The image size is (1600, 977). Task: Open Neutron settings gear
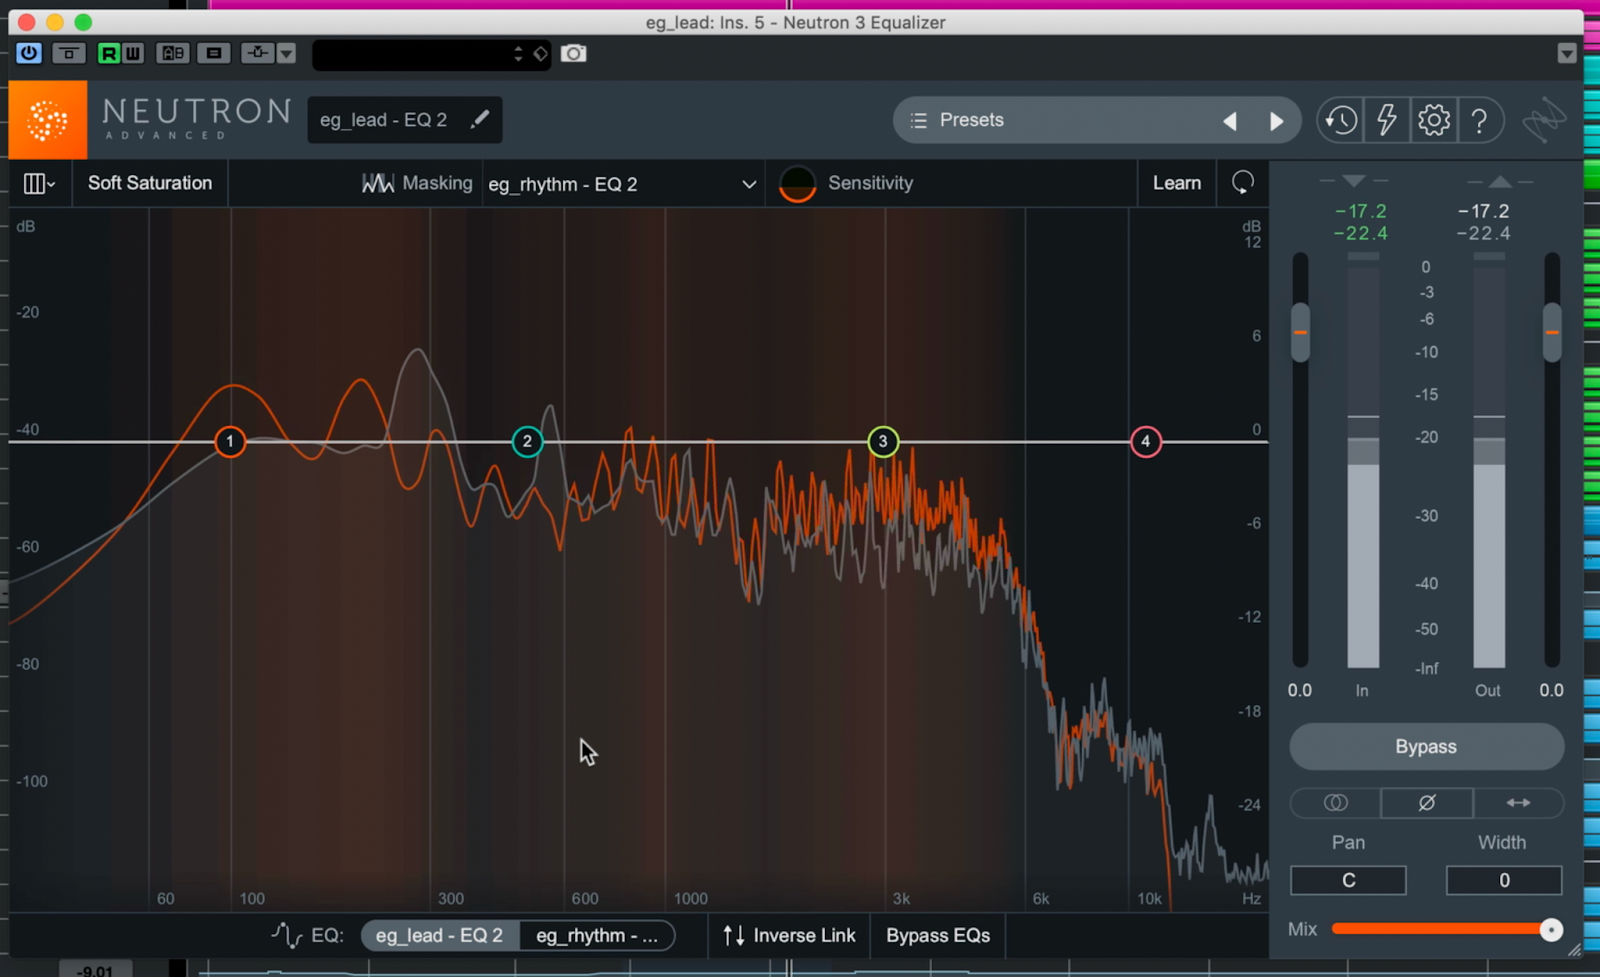pos(1433,120)
